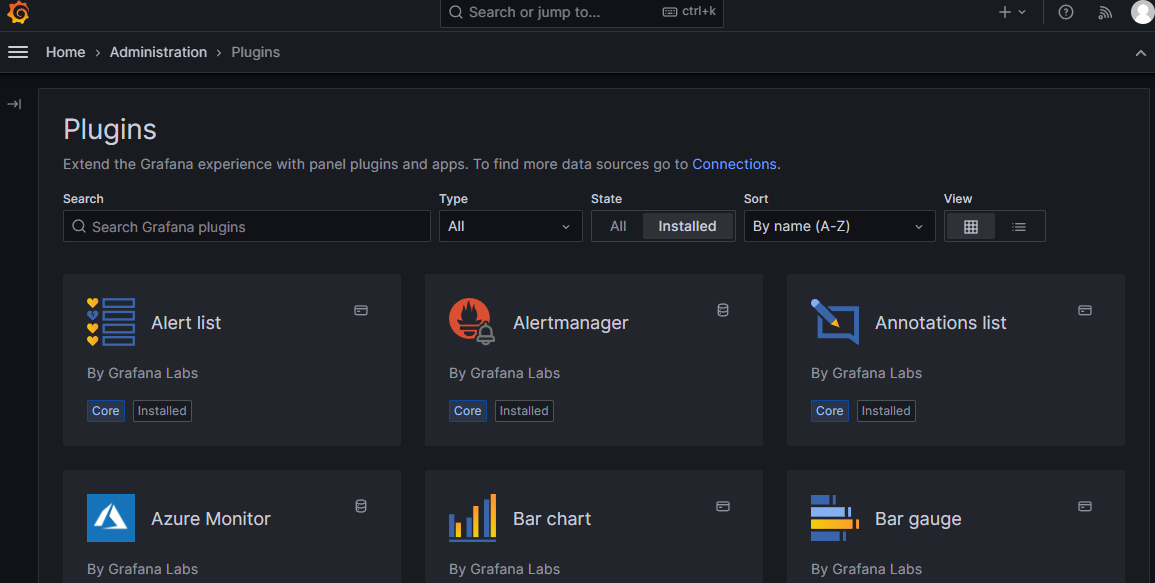This screenshot has width=1155, height=583.
Task: Open the Alertmanager plugin card
Action: point(593,360)
